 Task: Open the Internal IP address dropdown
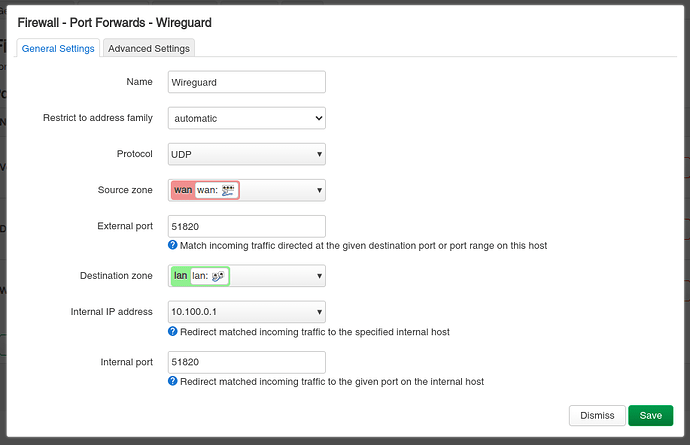[246, 312]
